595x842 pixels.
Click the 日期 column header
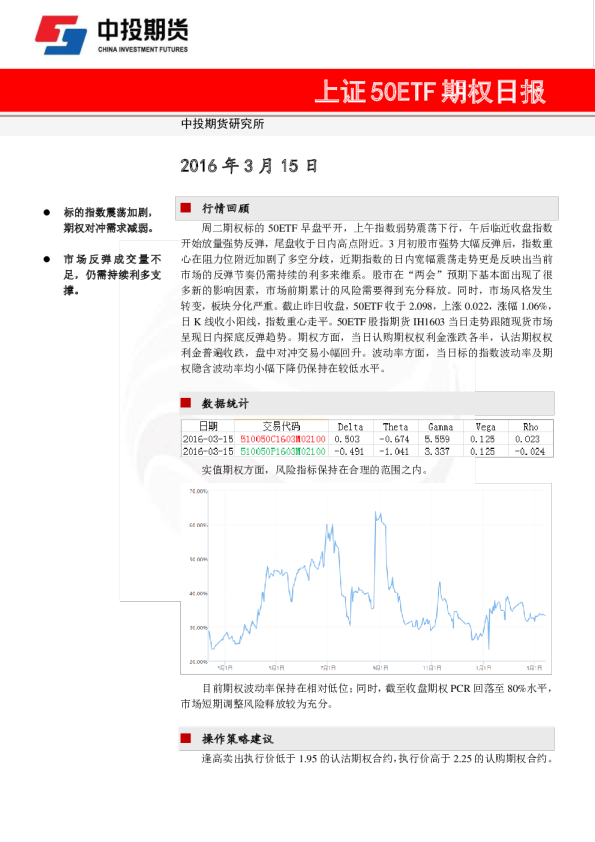(208, 426)
